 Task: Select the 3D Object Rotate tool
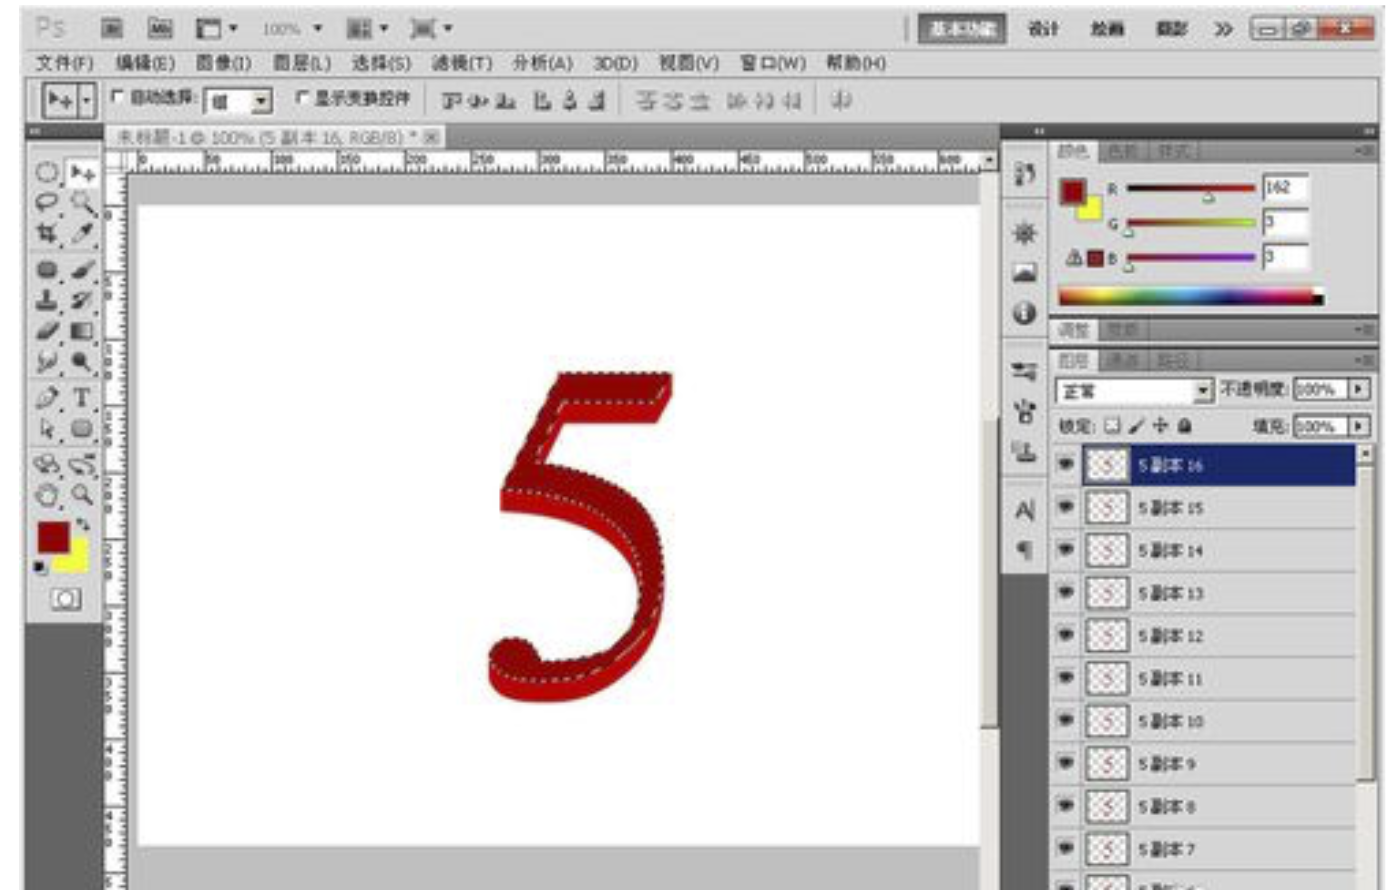47,464
